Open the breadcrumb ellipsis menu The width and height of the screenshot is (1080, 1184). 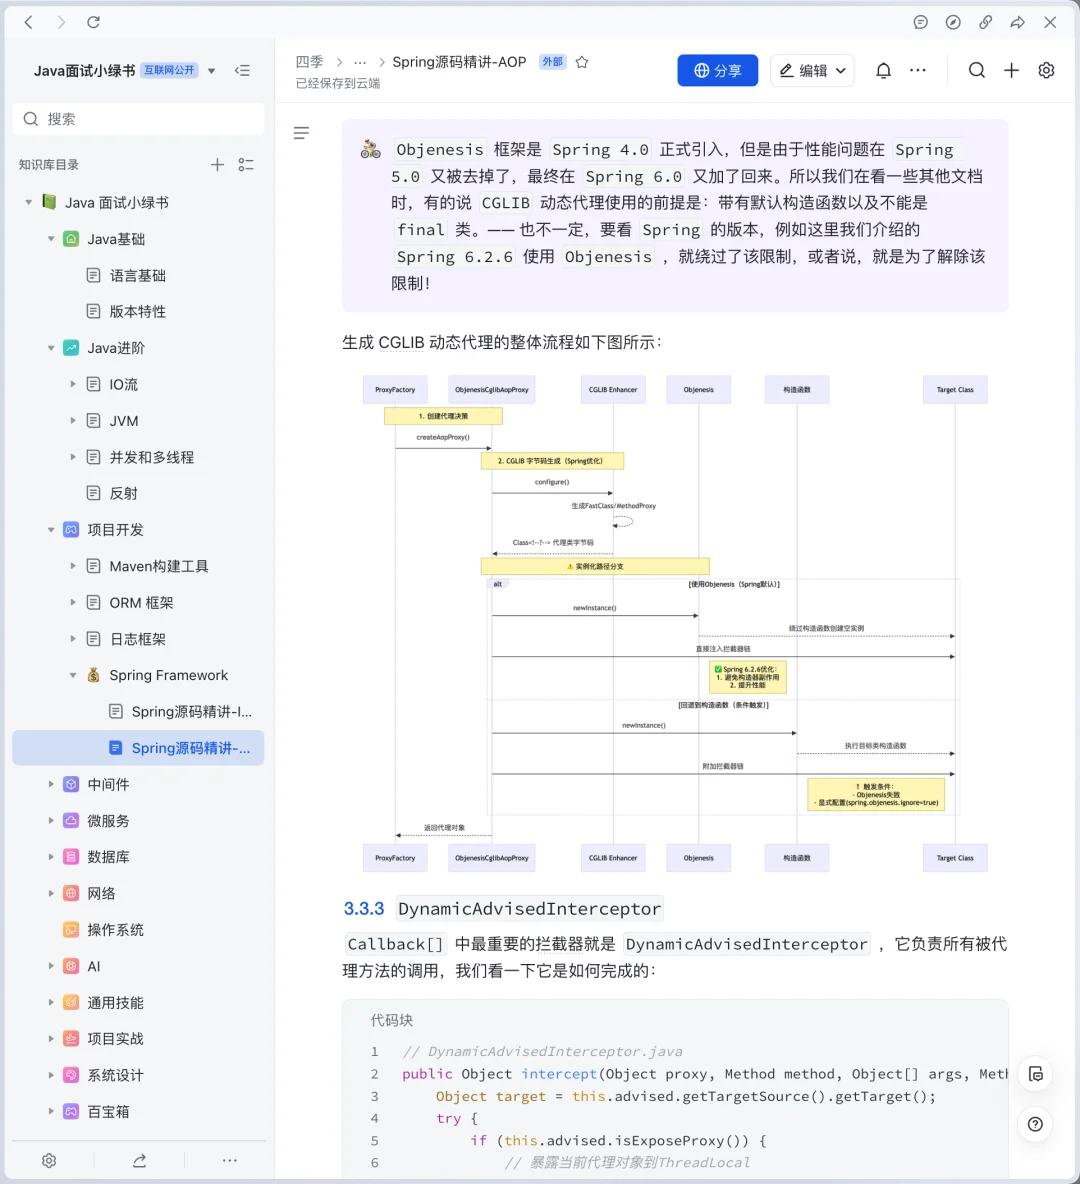tap(360, 62)
